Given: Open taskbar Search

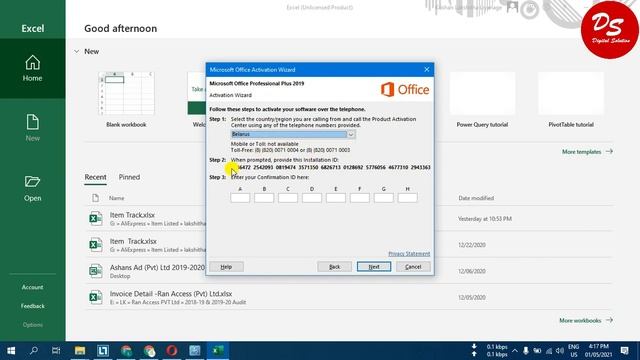Looking at the screenshot, I should pyautogui.click(x=34, y=351).
